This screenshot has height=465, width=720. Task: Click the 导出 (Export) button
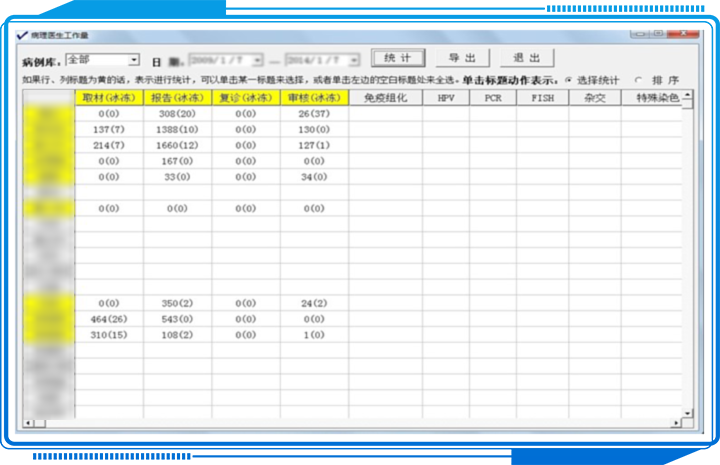coord(462,58)
